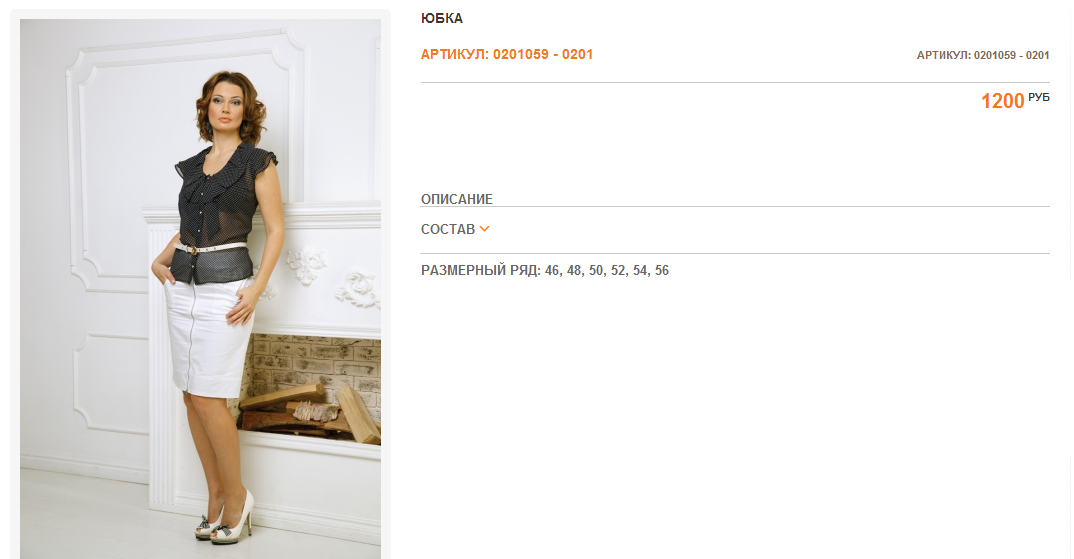Click the model's white heeled shoes
1074x559 pixels.
click(225, 520)
